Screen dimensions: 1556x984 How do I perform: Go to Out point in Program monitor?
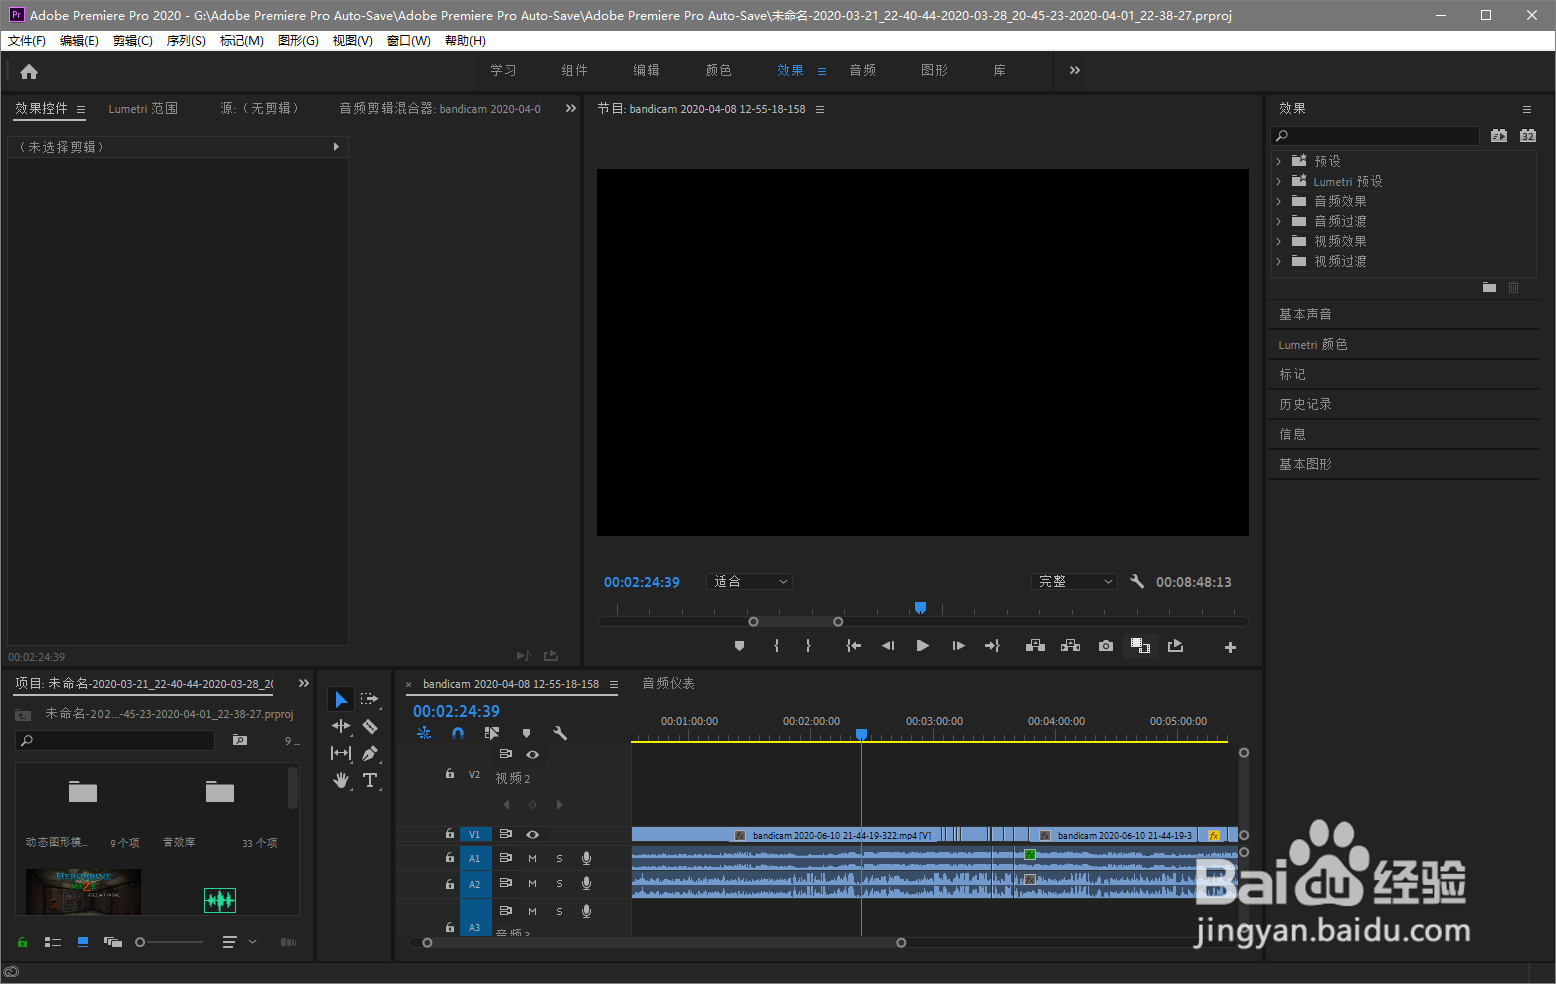coord(992,646)
